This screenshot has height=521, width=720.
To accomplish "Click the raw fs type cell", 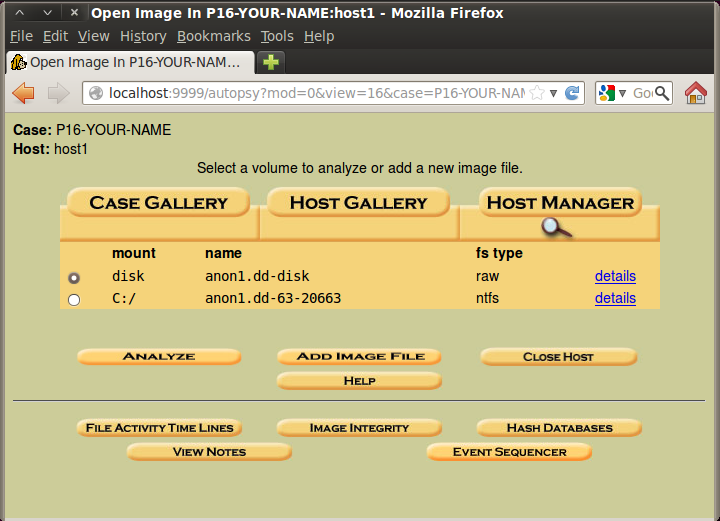I will tap(487, 276).
